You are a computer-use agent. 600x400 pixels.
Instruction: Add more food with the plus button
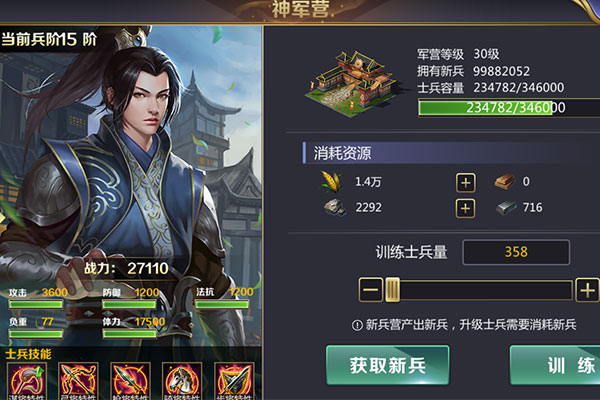tap(466, 183)
